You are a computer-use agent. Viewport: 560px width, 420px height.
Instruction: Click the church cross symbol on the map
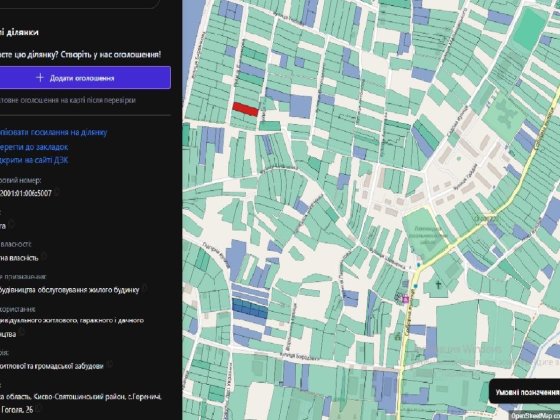click(x=438, y=285)
